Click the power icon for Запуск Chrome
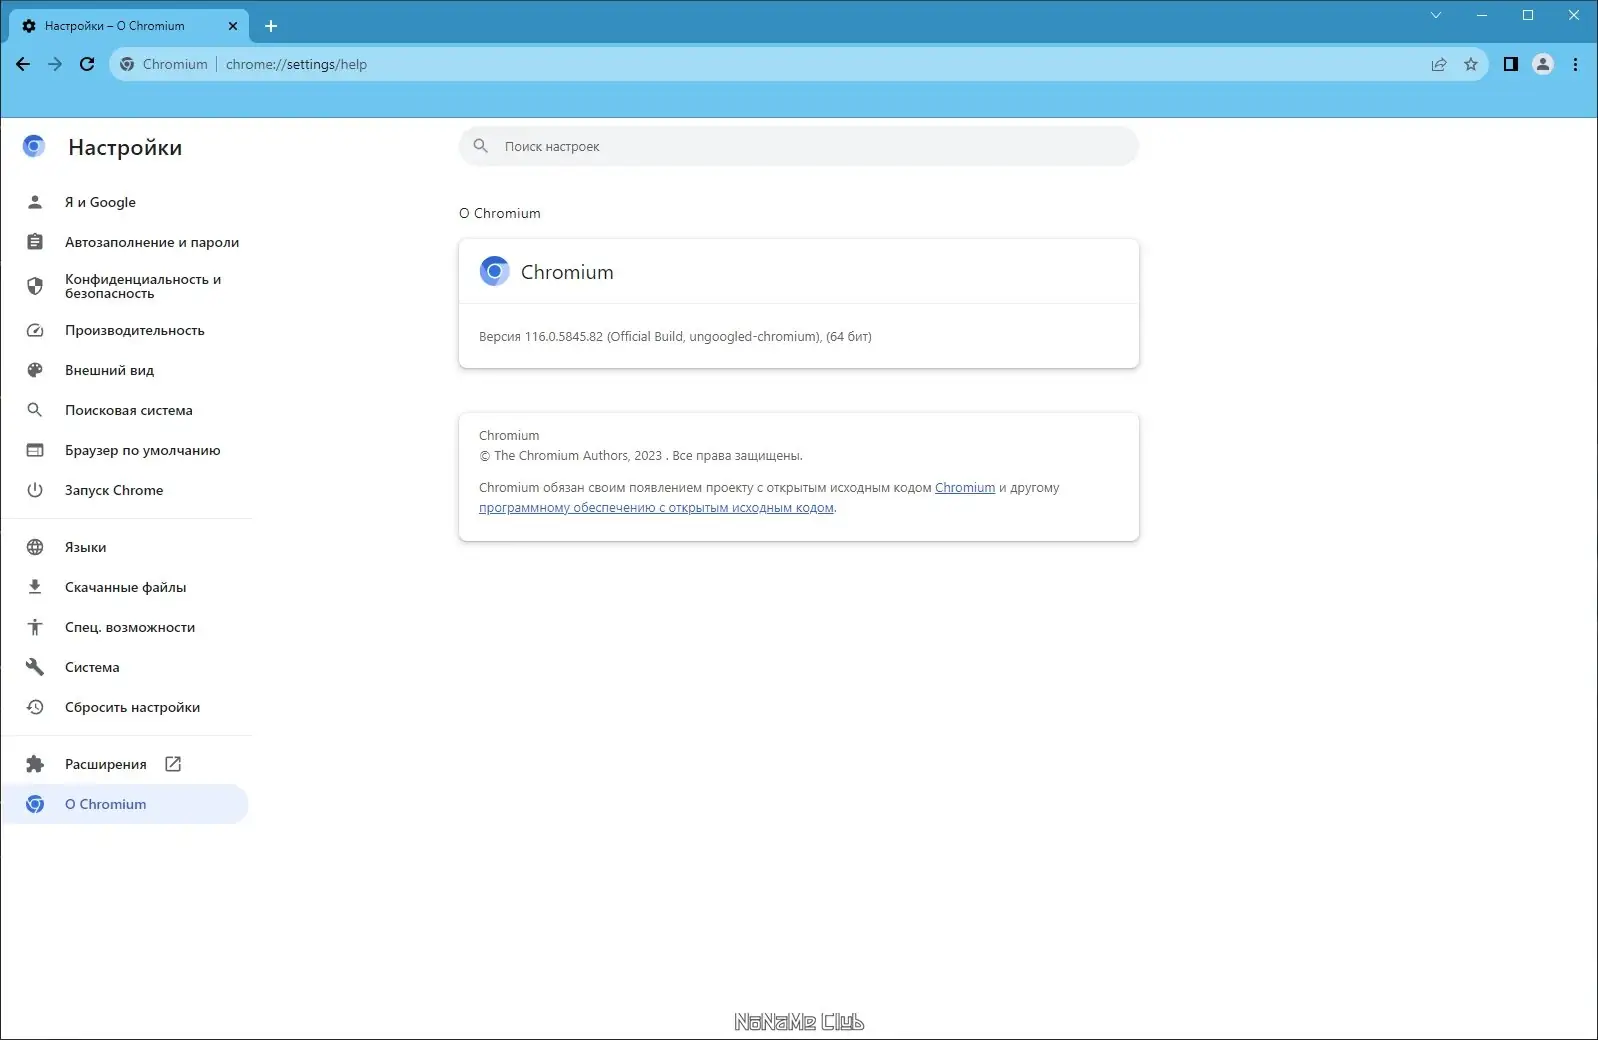This screenshot has height=1040, width=1598. coord(35,490)
